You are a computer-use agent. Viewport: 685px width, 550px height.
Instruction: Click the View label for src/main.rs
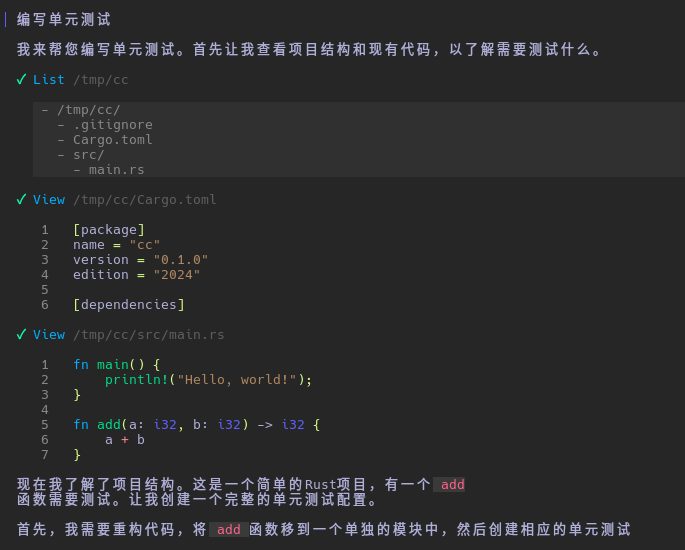[48, 334]
